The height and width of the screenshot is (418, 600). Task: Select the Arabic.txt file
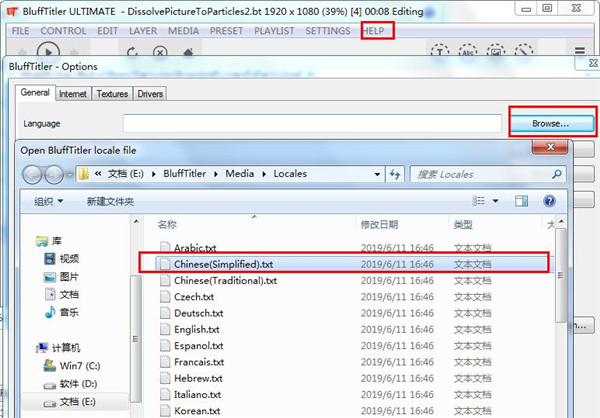pos(195,248)
